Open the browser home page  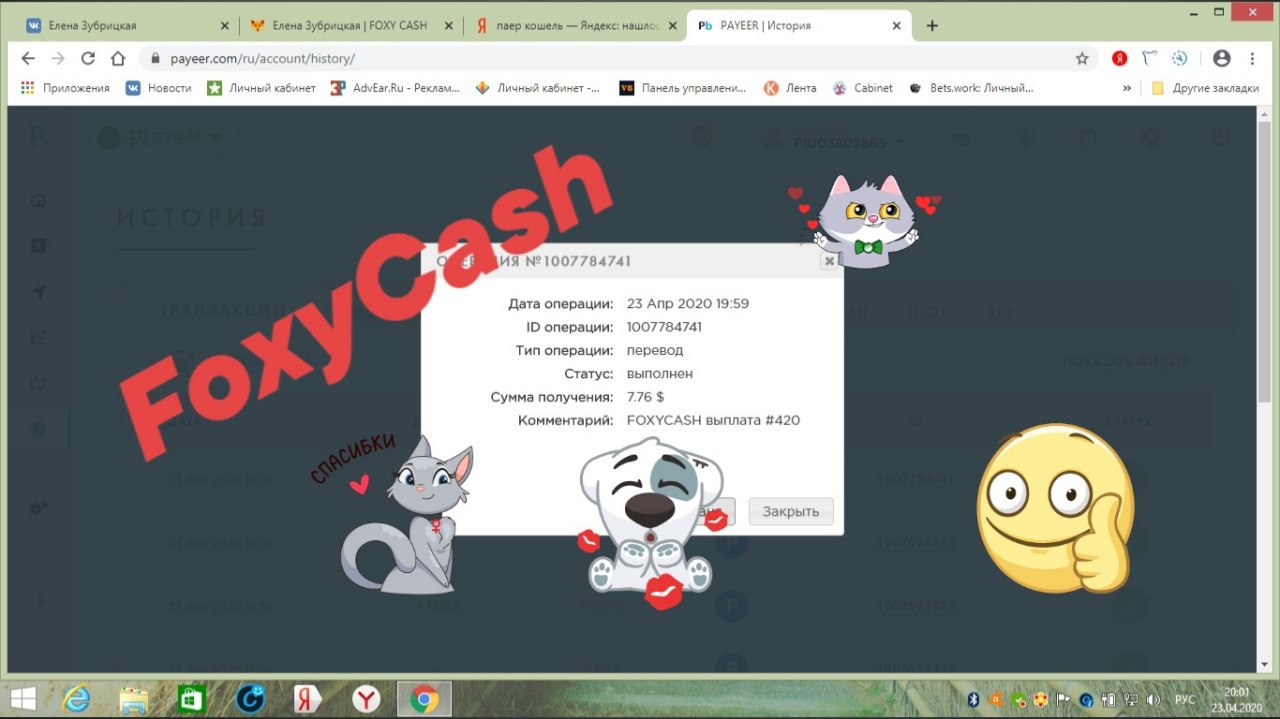118,59
